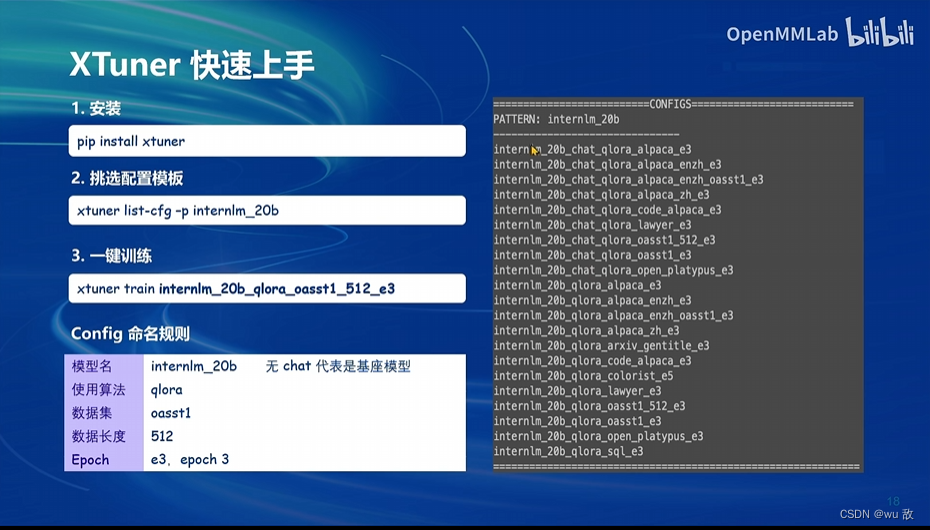930x530 pixels.
Task: Click the "Config 命名规则" heading
Action: click(130, 334)
